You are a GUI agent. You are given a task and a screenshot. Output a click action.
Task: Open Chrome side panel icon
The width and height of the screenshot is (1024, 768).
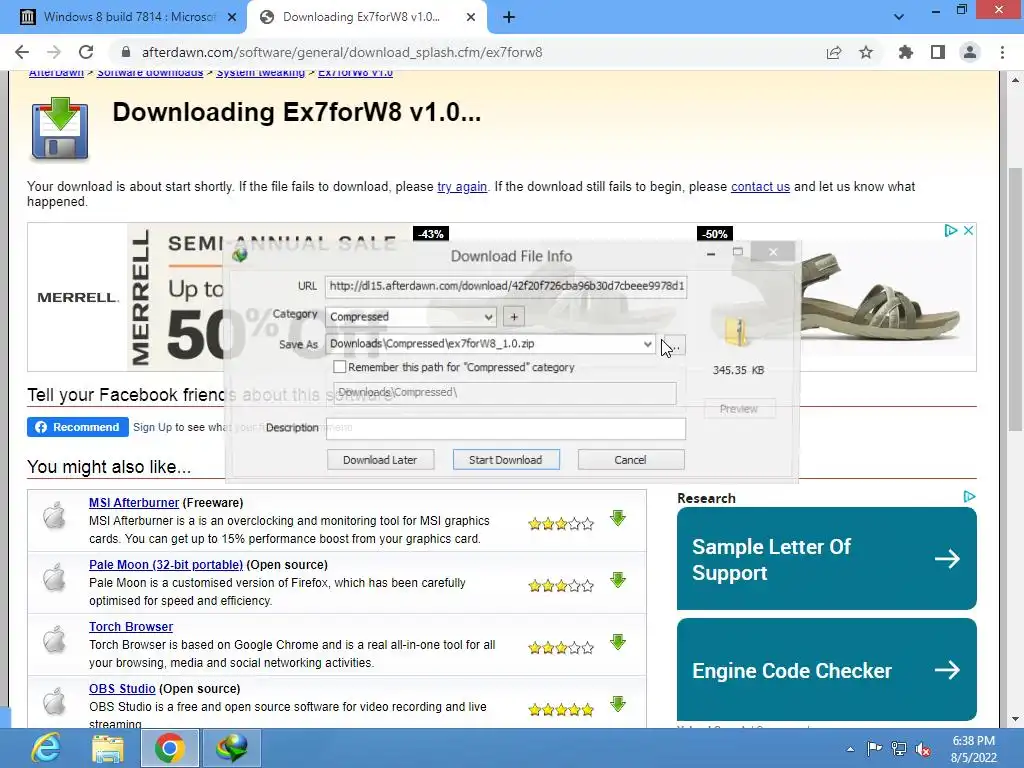[938, 52]
